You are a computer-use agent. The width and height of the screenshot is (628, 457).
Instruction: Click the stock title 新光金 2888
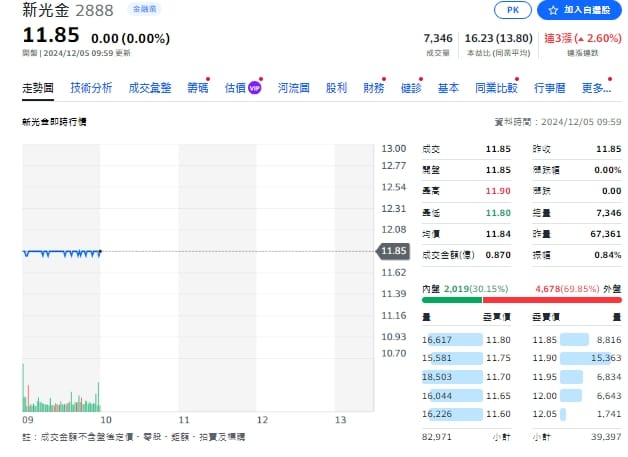[68, 10]
